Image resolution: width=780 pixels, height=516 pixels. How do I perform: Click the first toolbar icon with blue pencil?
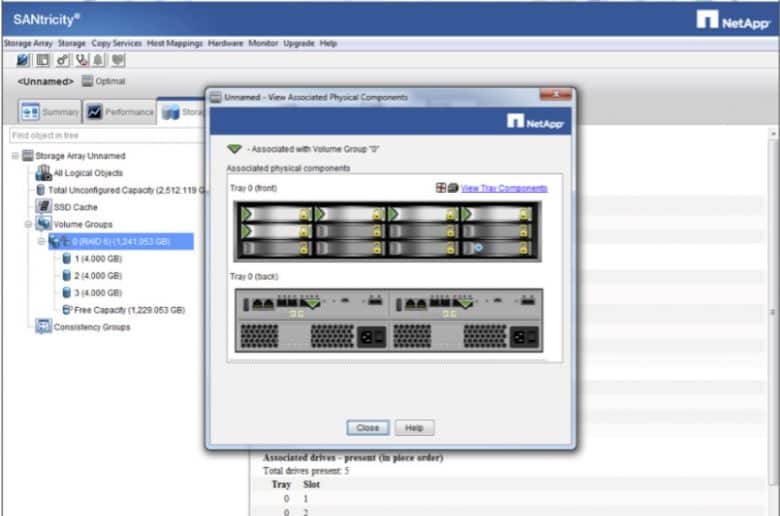point(23,60)
